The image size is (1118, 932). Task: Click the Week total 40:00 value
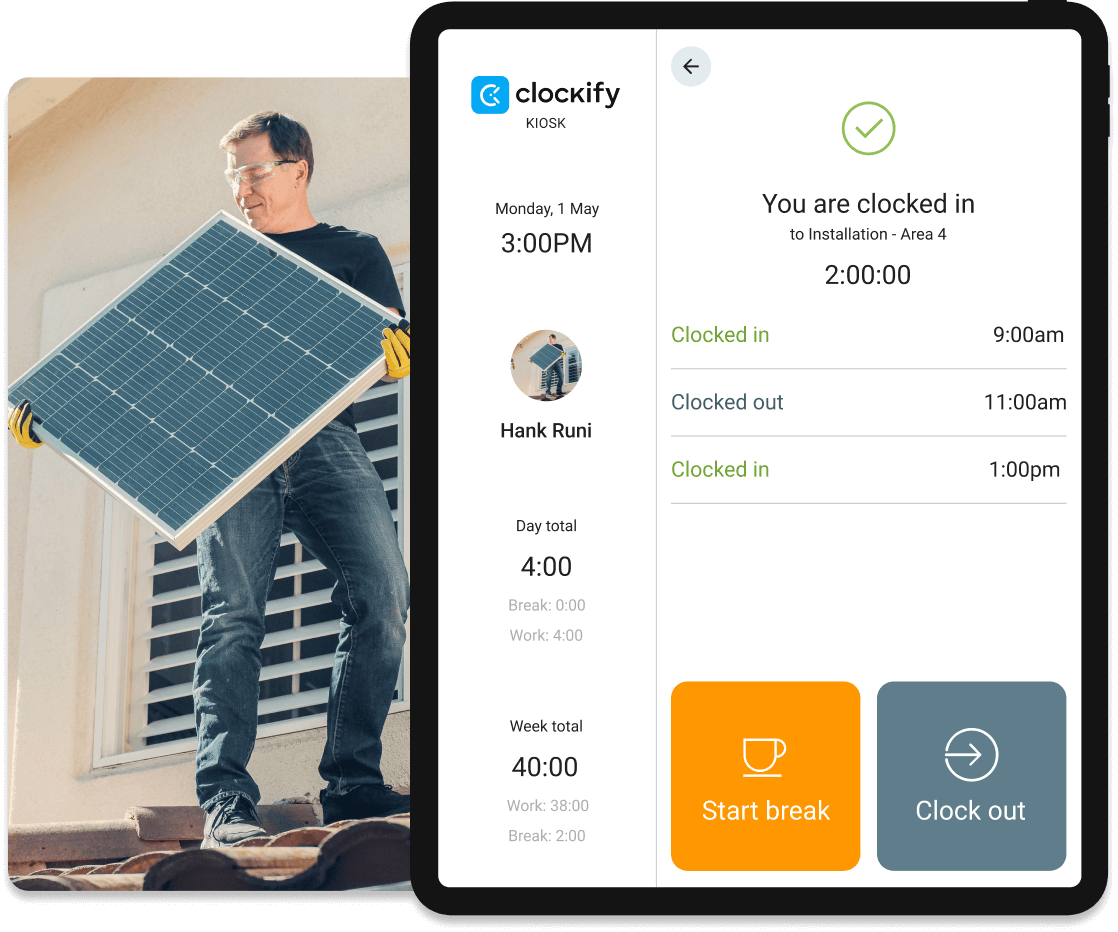coord(545,767)
